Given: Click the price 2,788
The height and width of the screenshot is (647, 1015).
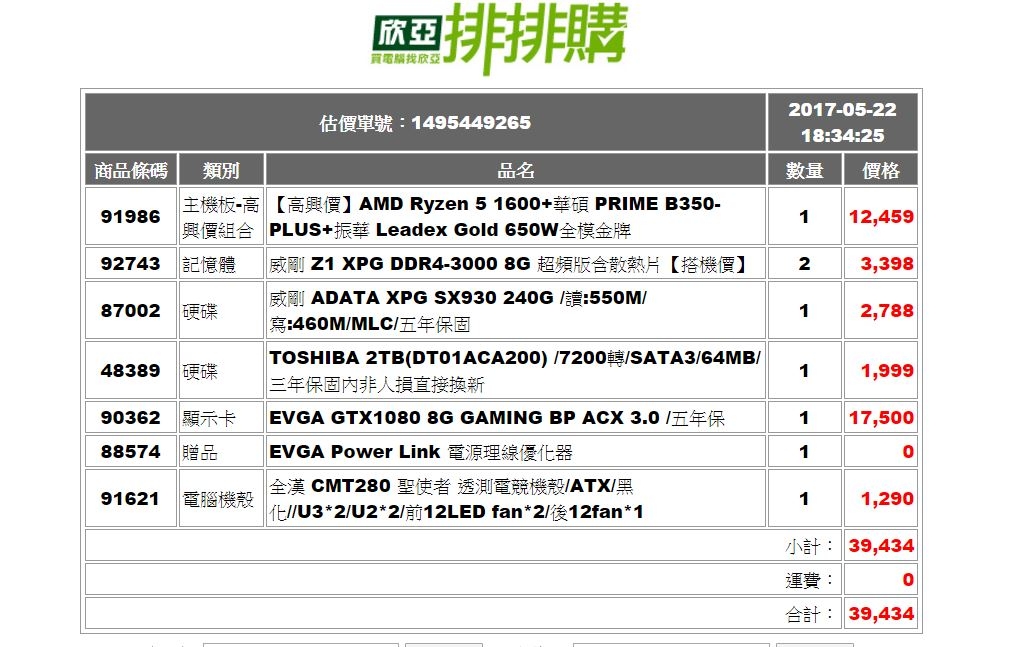Looking at the screenshot, I should coord(887,311).
